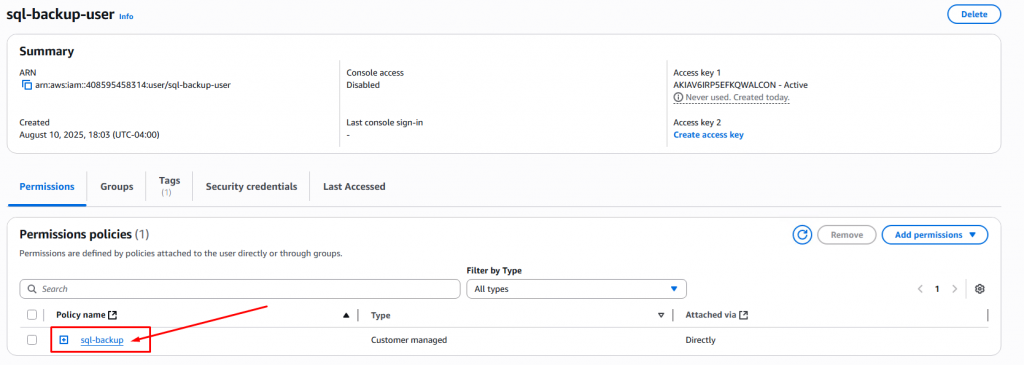Click the external link icon beside Attached via
Viewport: 1024px width, 365px height.
743,315
